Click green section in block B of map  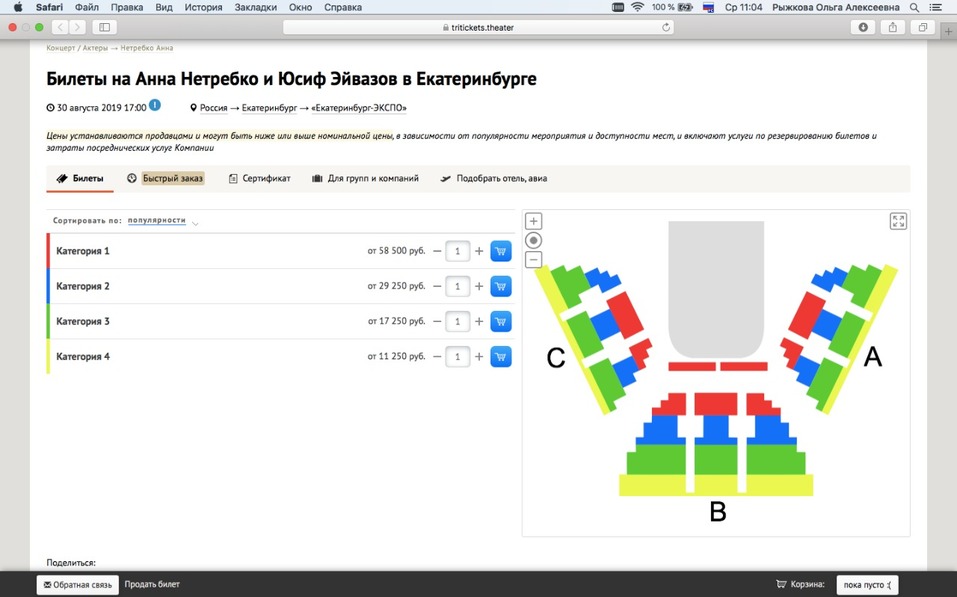coord(716,460)
